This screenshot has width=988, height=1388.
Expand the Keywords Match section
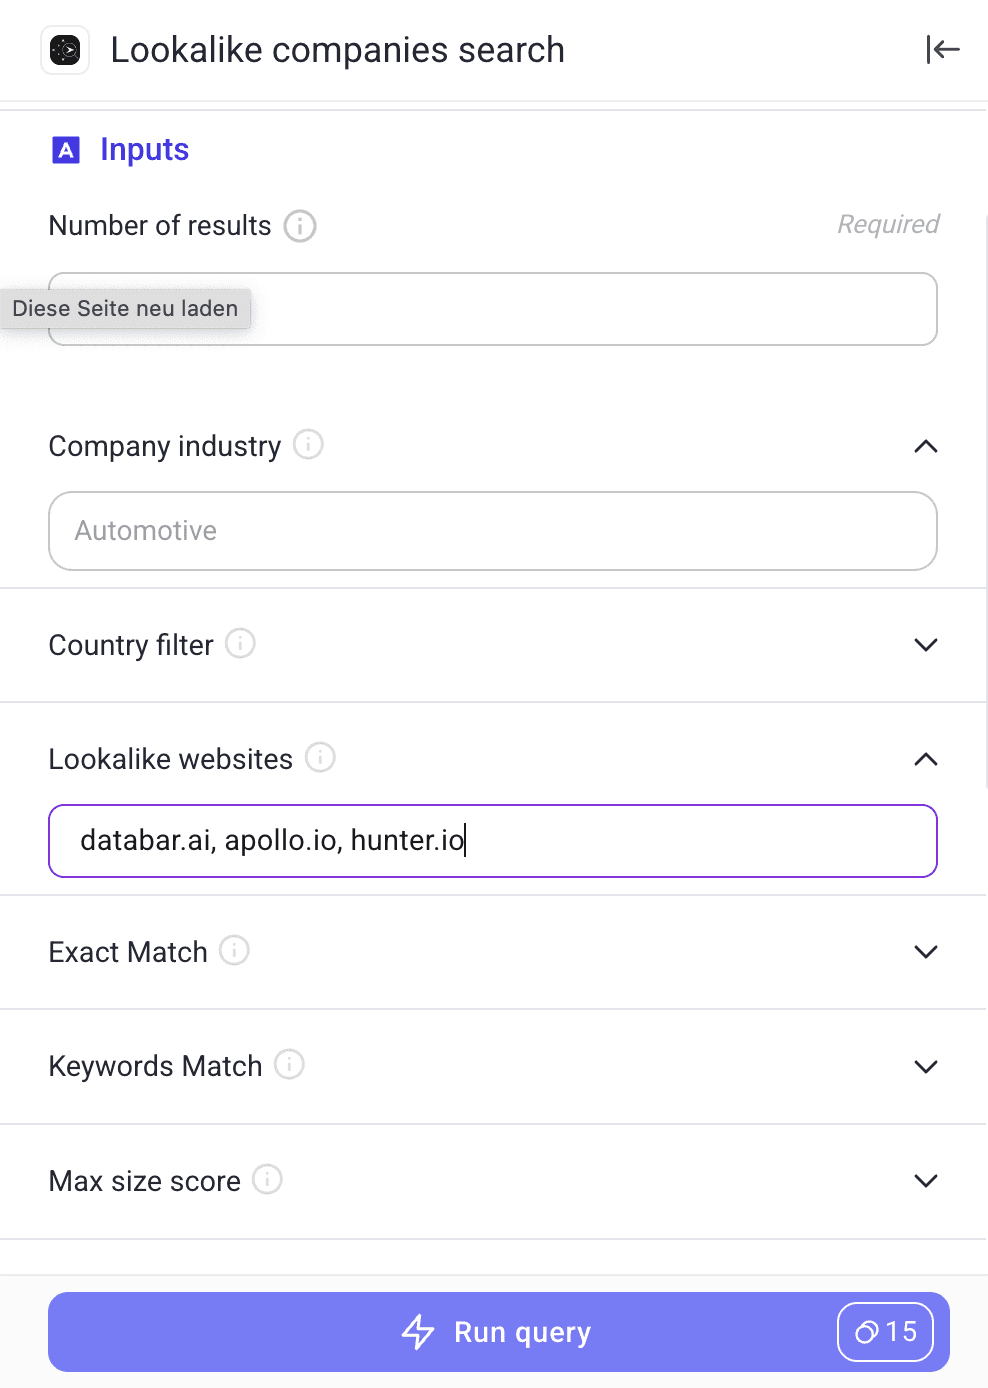(926, 1066)
